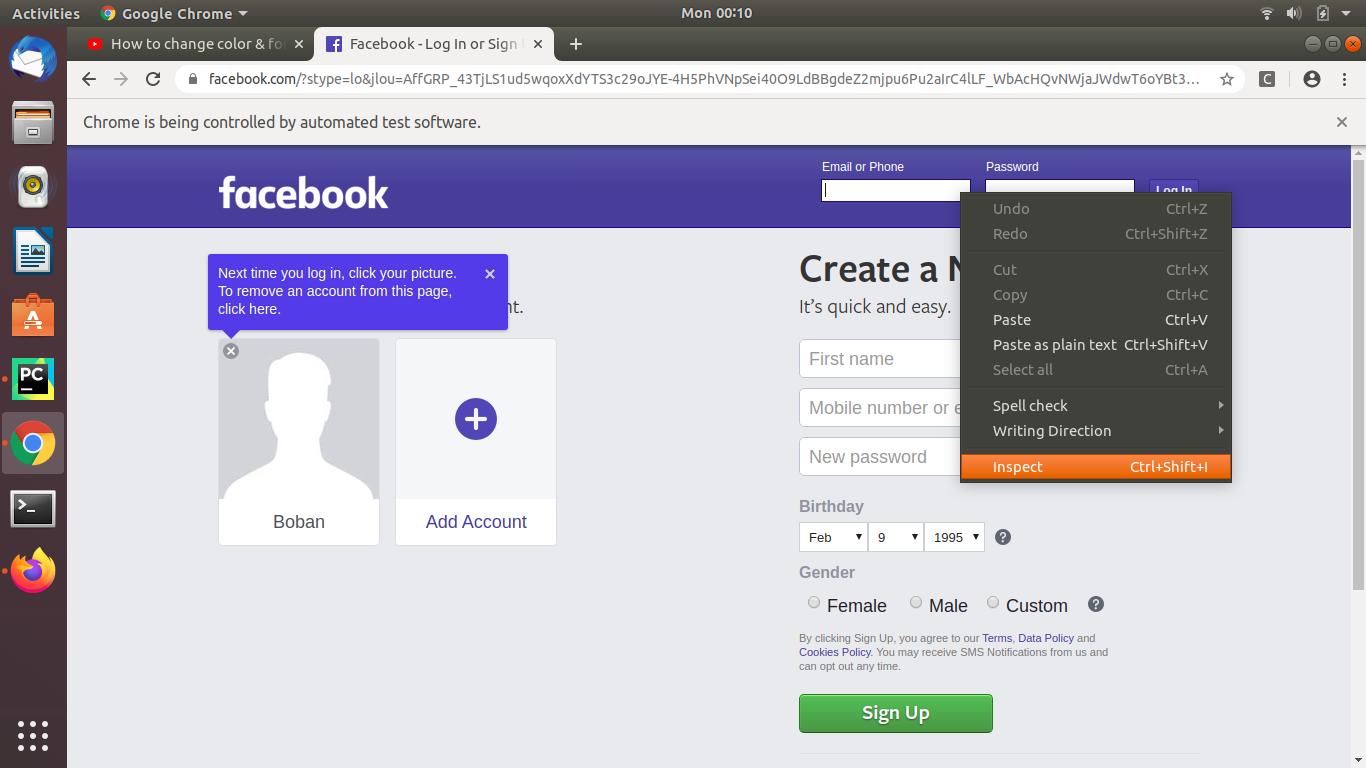Click the Email or Phone field
The width and height of the screenshot is (1366, 768).
coord(896,190)
